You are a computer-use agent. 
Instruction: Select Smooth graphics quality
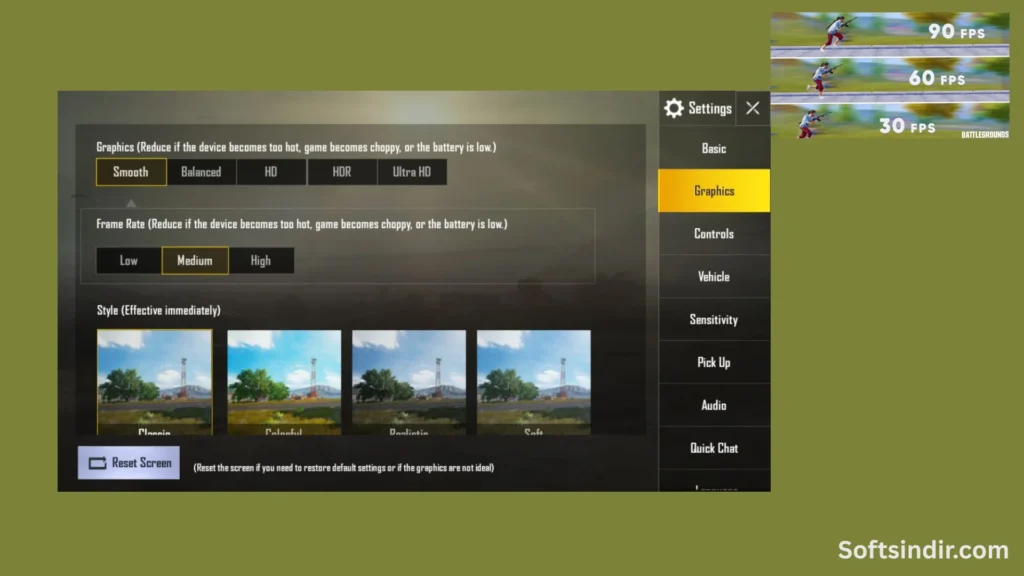[x=130, y=171]
